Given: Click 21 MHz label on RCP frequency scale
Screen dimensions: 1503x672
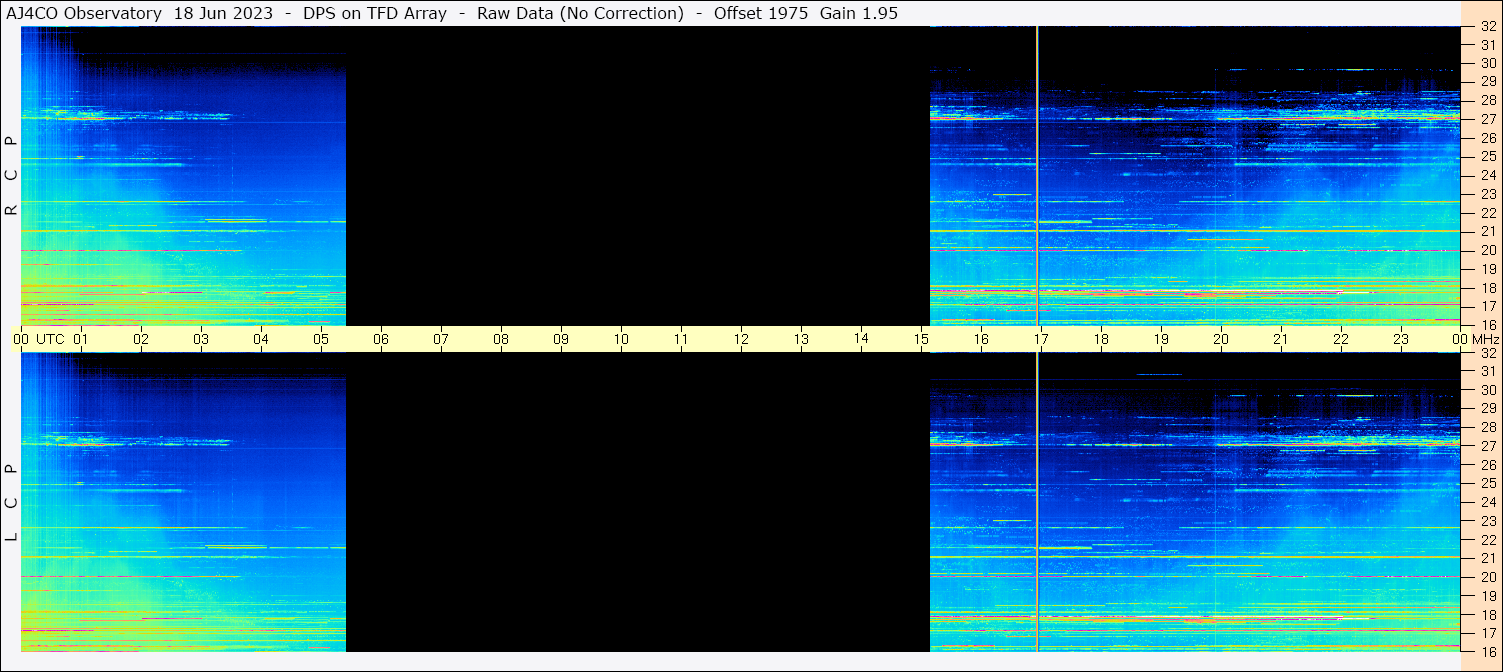Looking at the screenshot, I should coord(1487,231).
